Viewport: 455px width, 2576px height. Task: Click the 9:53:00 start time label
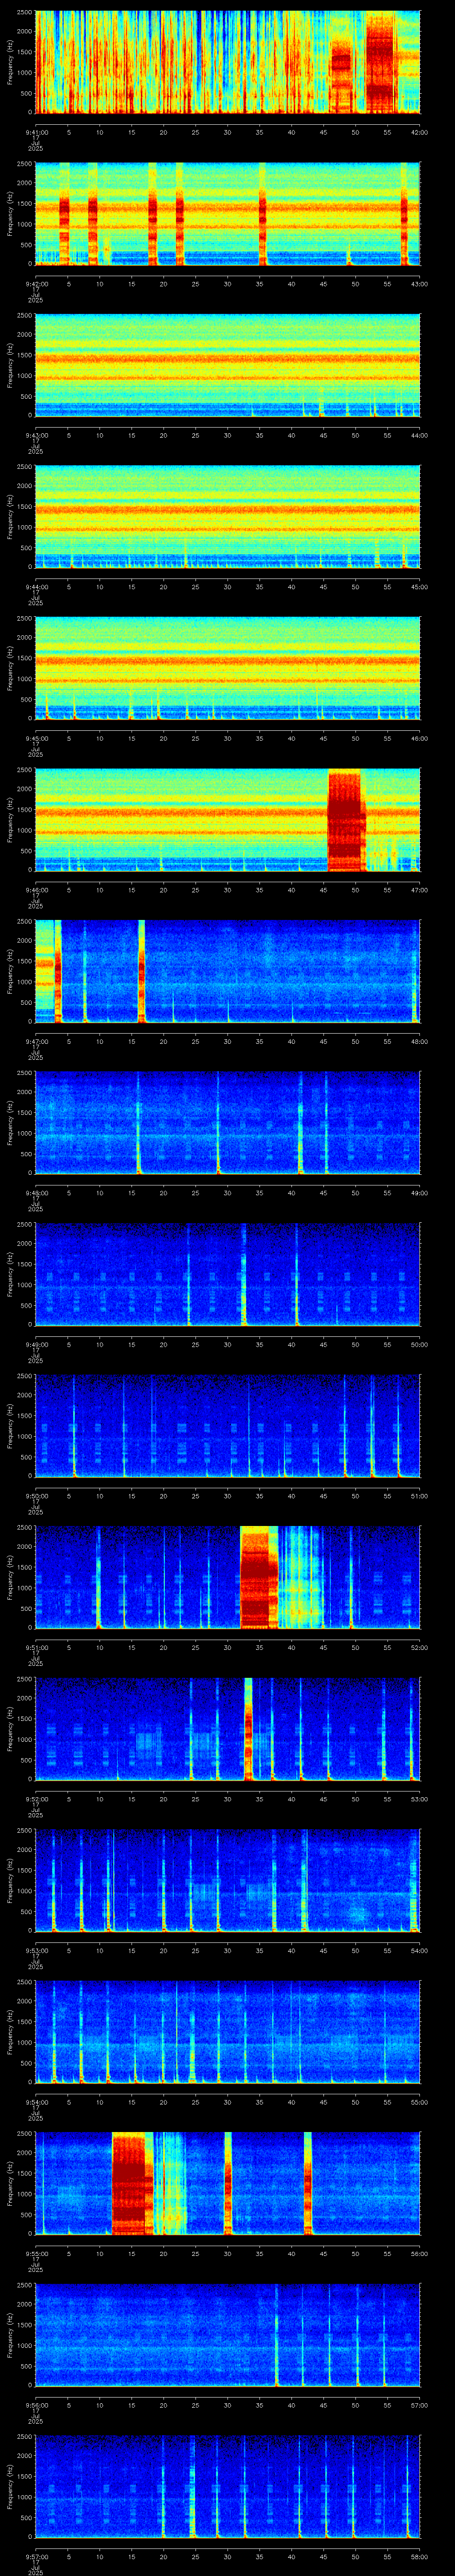36,1950
